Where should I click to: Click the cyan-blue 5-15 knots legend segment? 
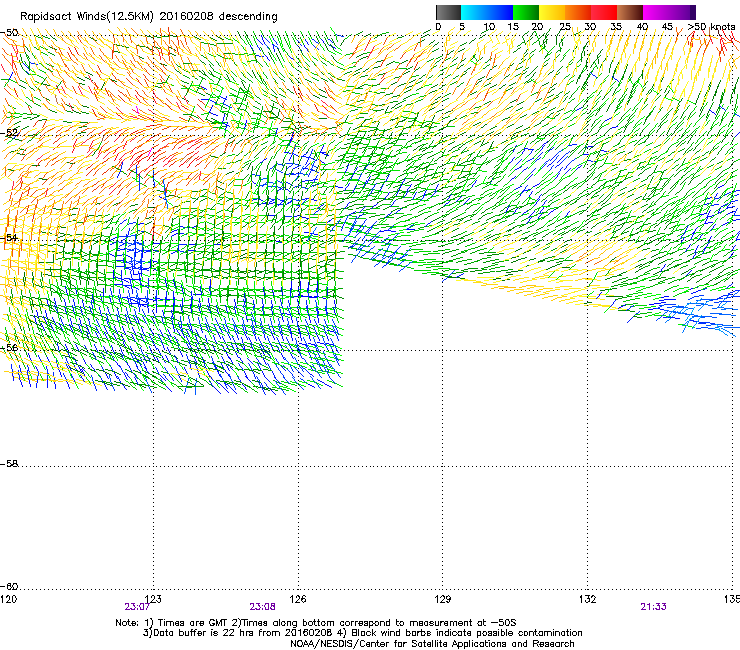coord(487,12)
